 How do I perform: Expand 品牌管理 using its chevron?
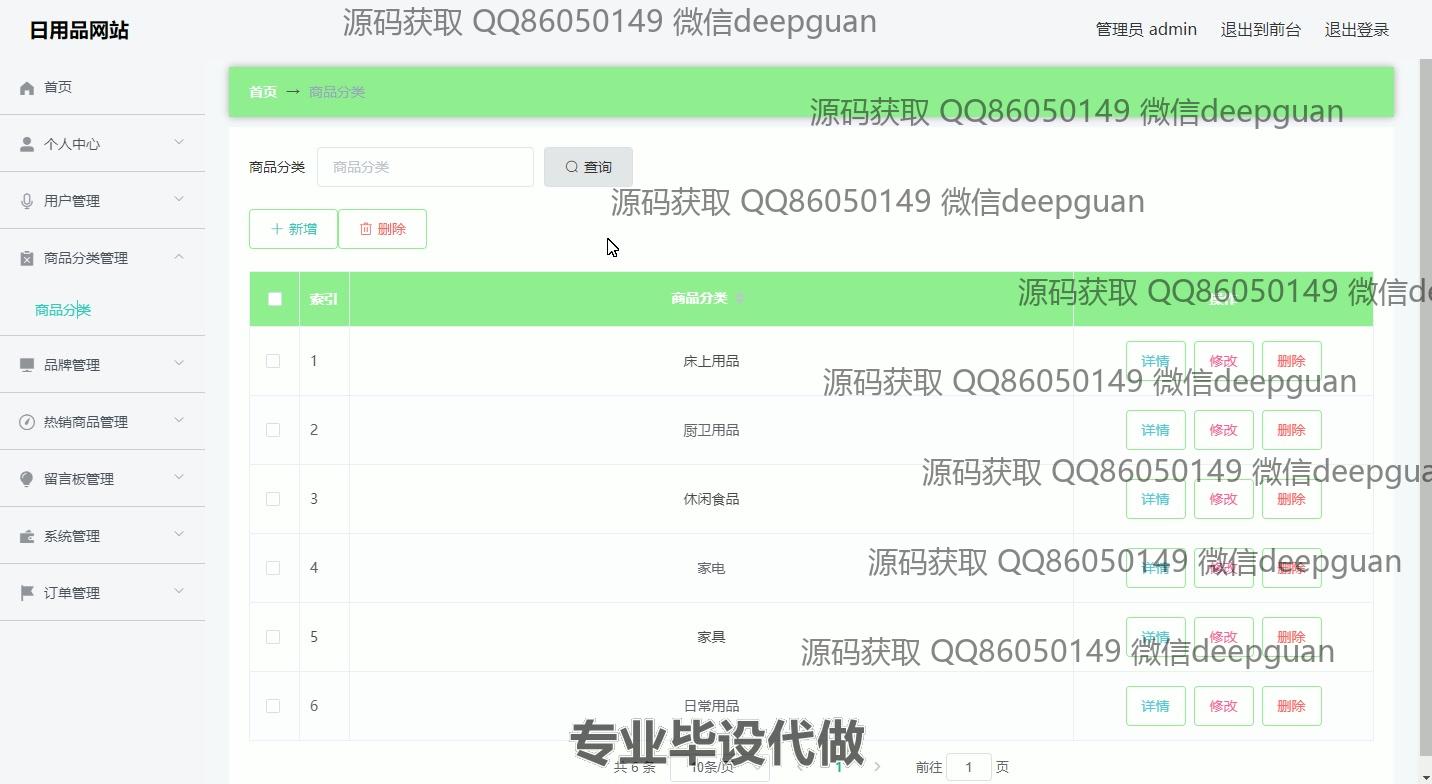(x=179, y=364)
